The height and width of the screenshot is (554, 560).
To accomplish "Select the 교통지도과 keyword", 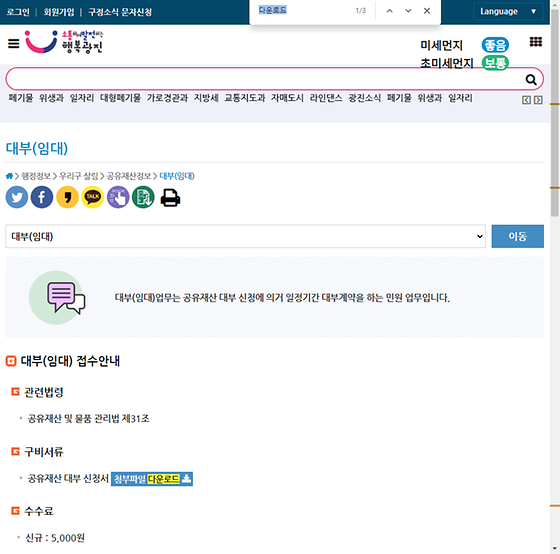I will click(x=245, y=98).
